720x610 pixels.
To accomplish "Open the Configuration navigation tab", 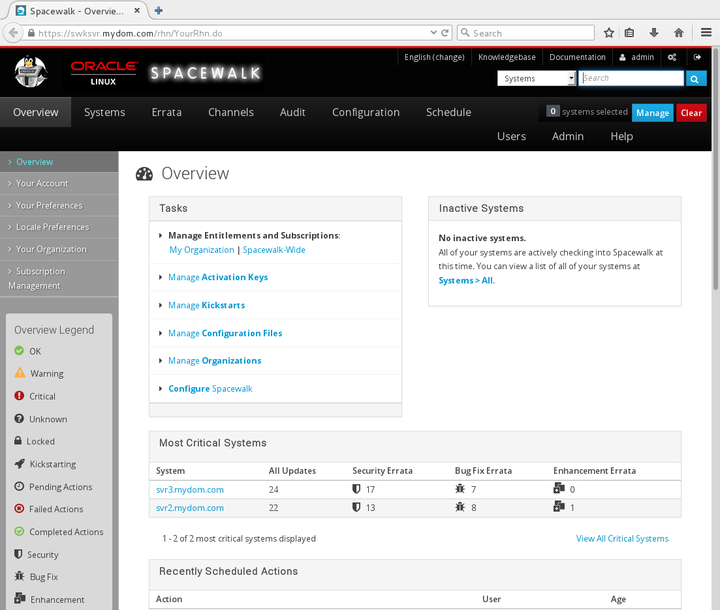I will pos(366,112).
